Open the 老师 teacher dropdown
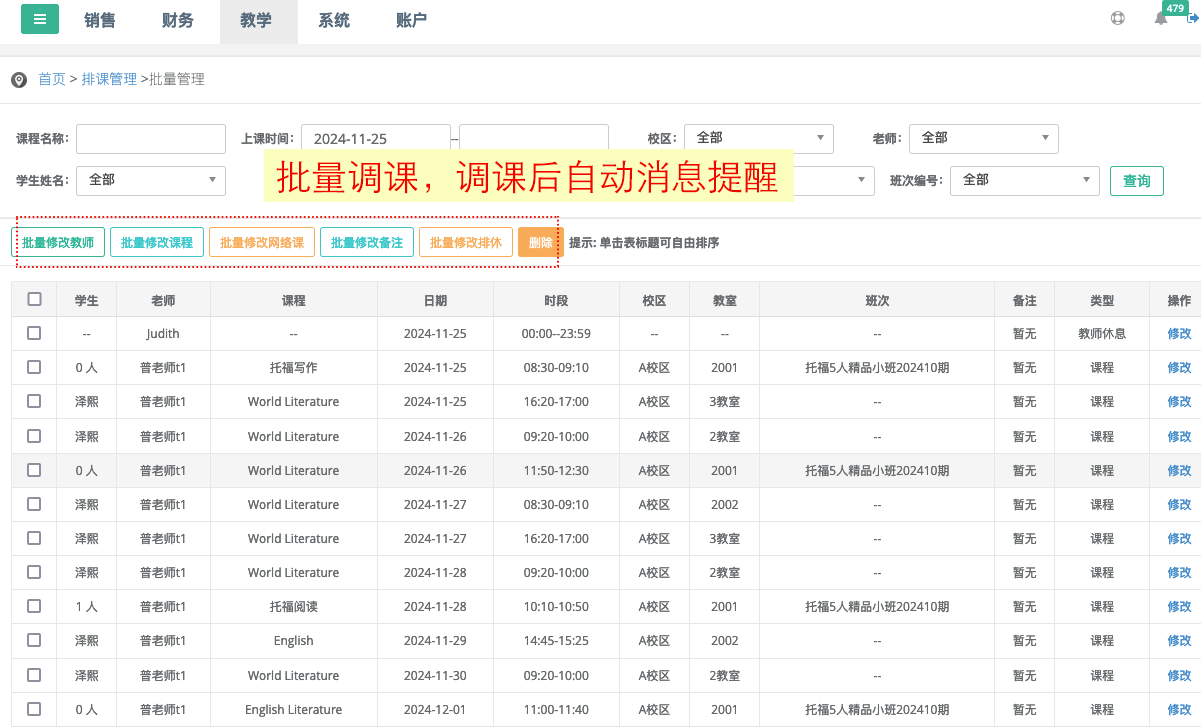Screen dimensions: 1201x727 click(983, 138)
